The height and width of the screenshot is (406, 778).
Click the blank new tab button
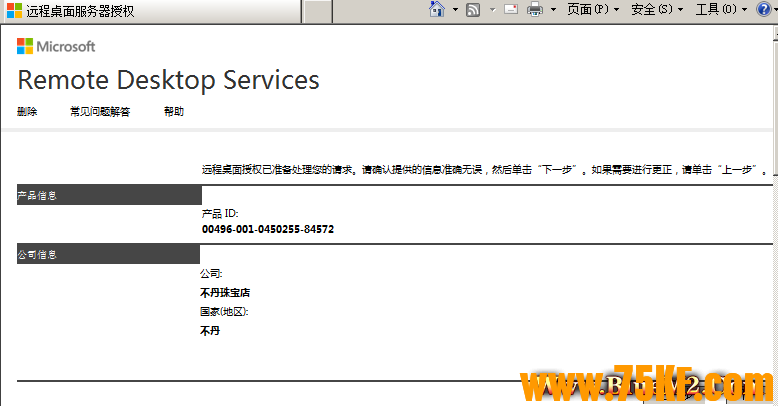[318, 11]
